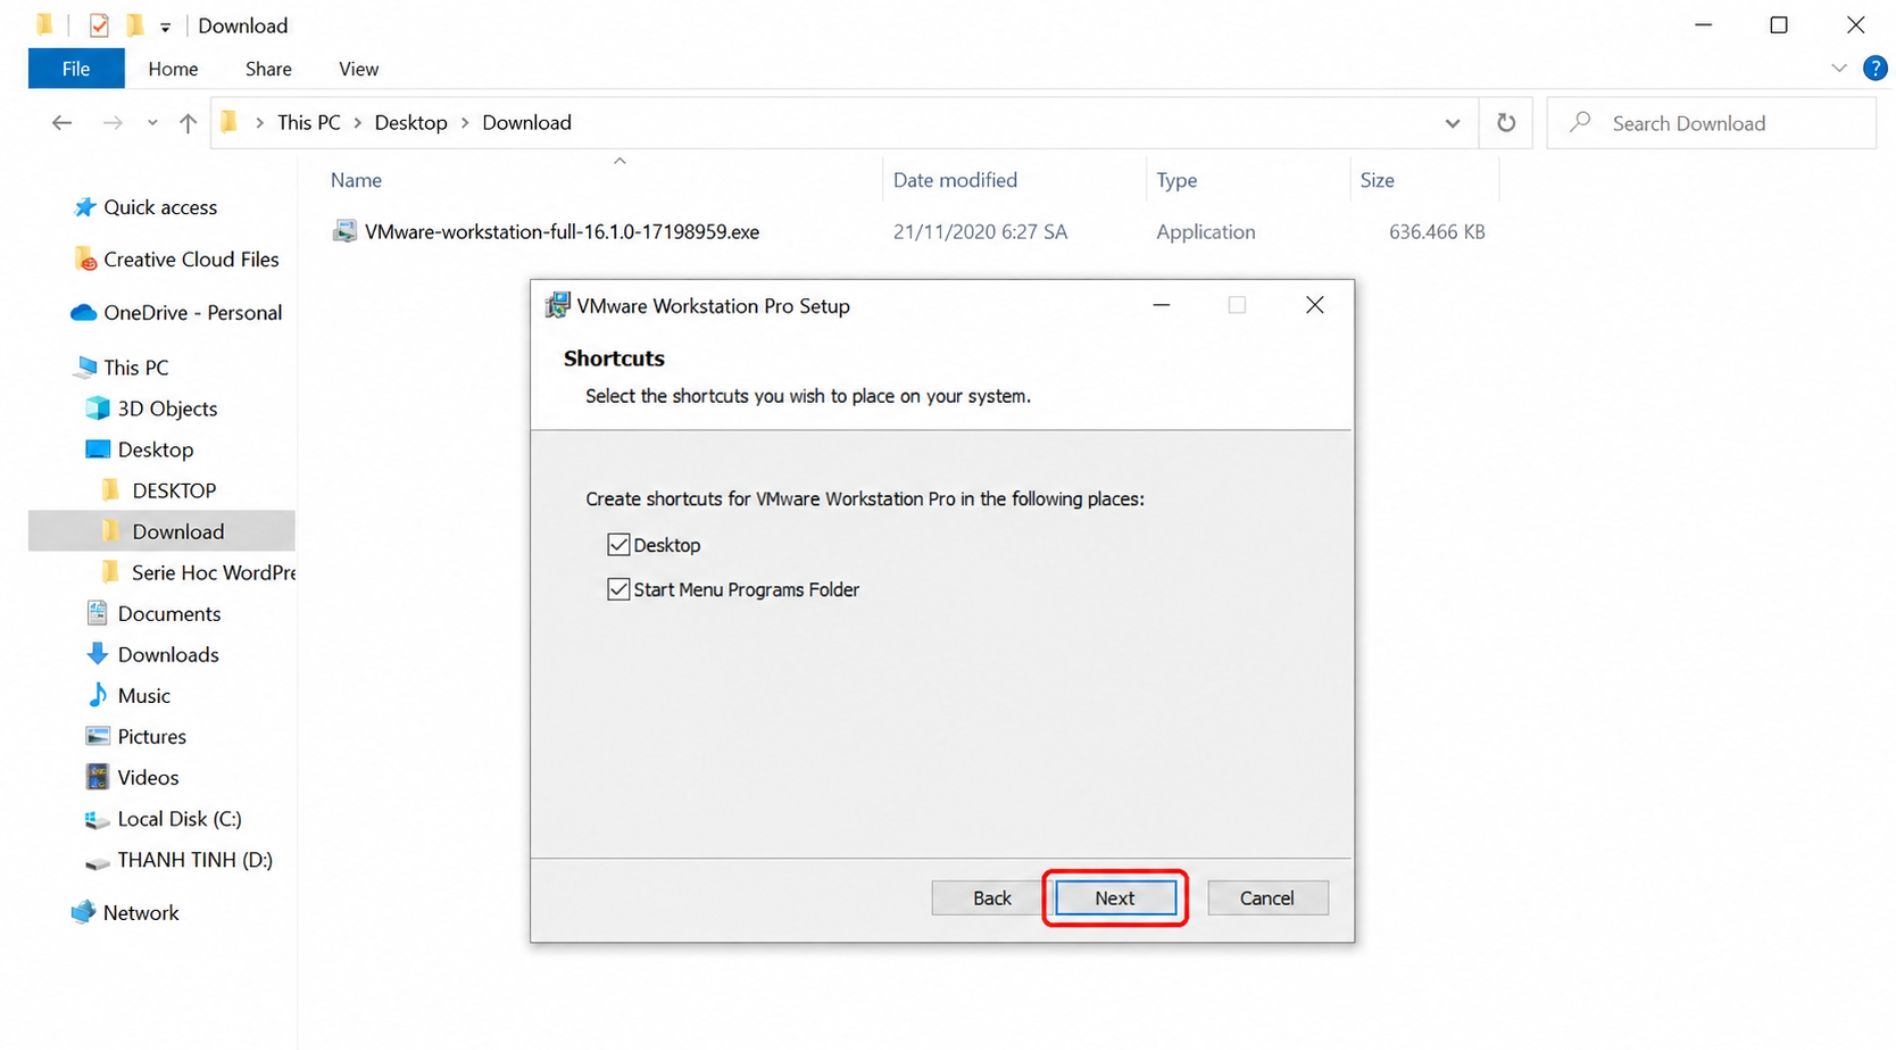The height and width of the screenshot is (1050, 1896).
Task: Click the Network icon in the sidebar
Action: (x=83, y=912)
